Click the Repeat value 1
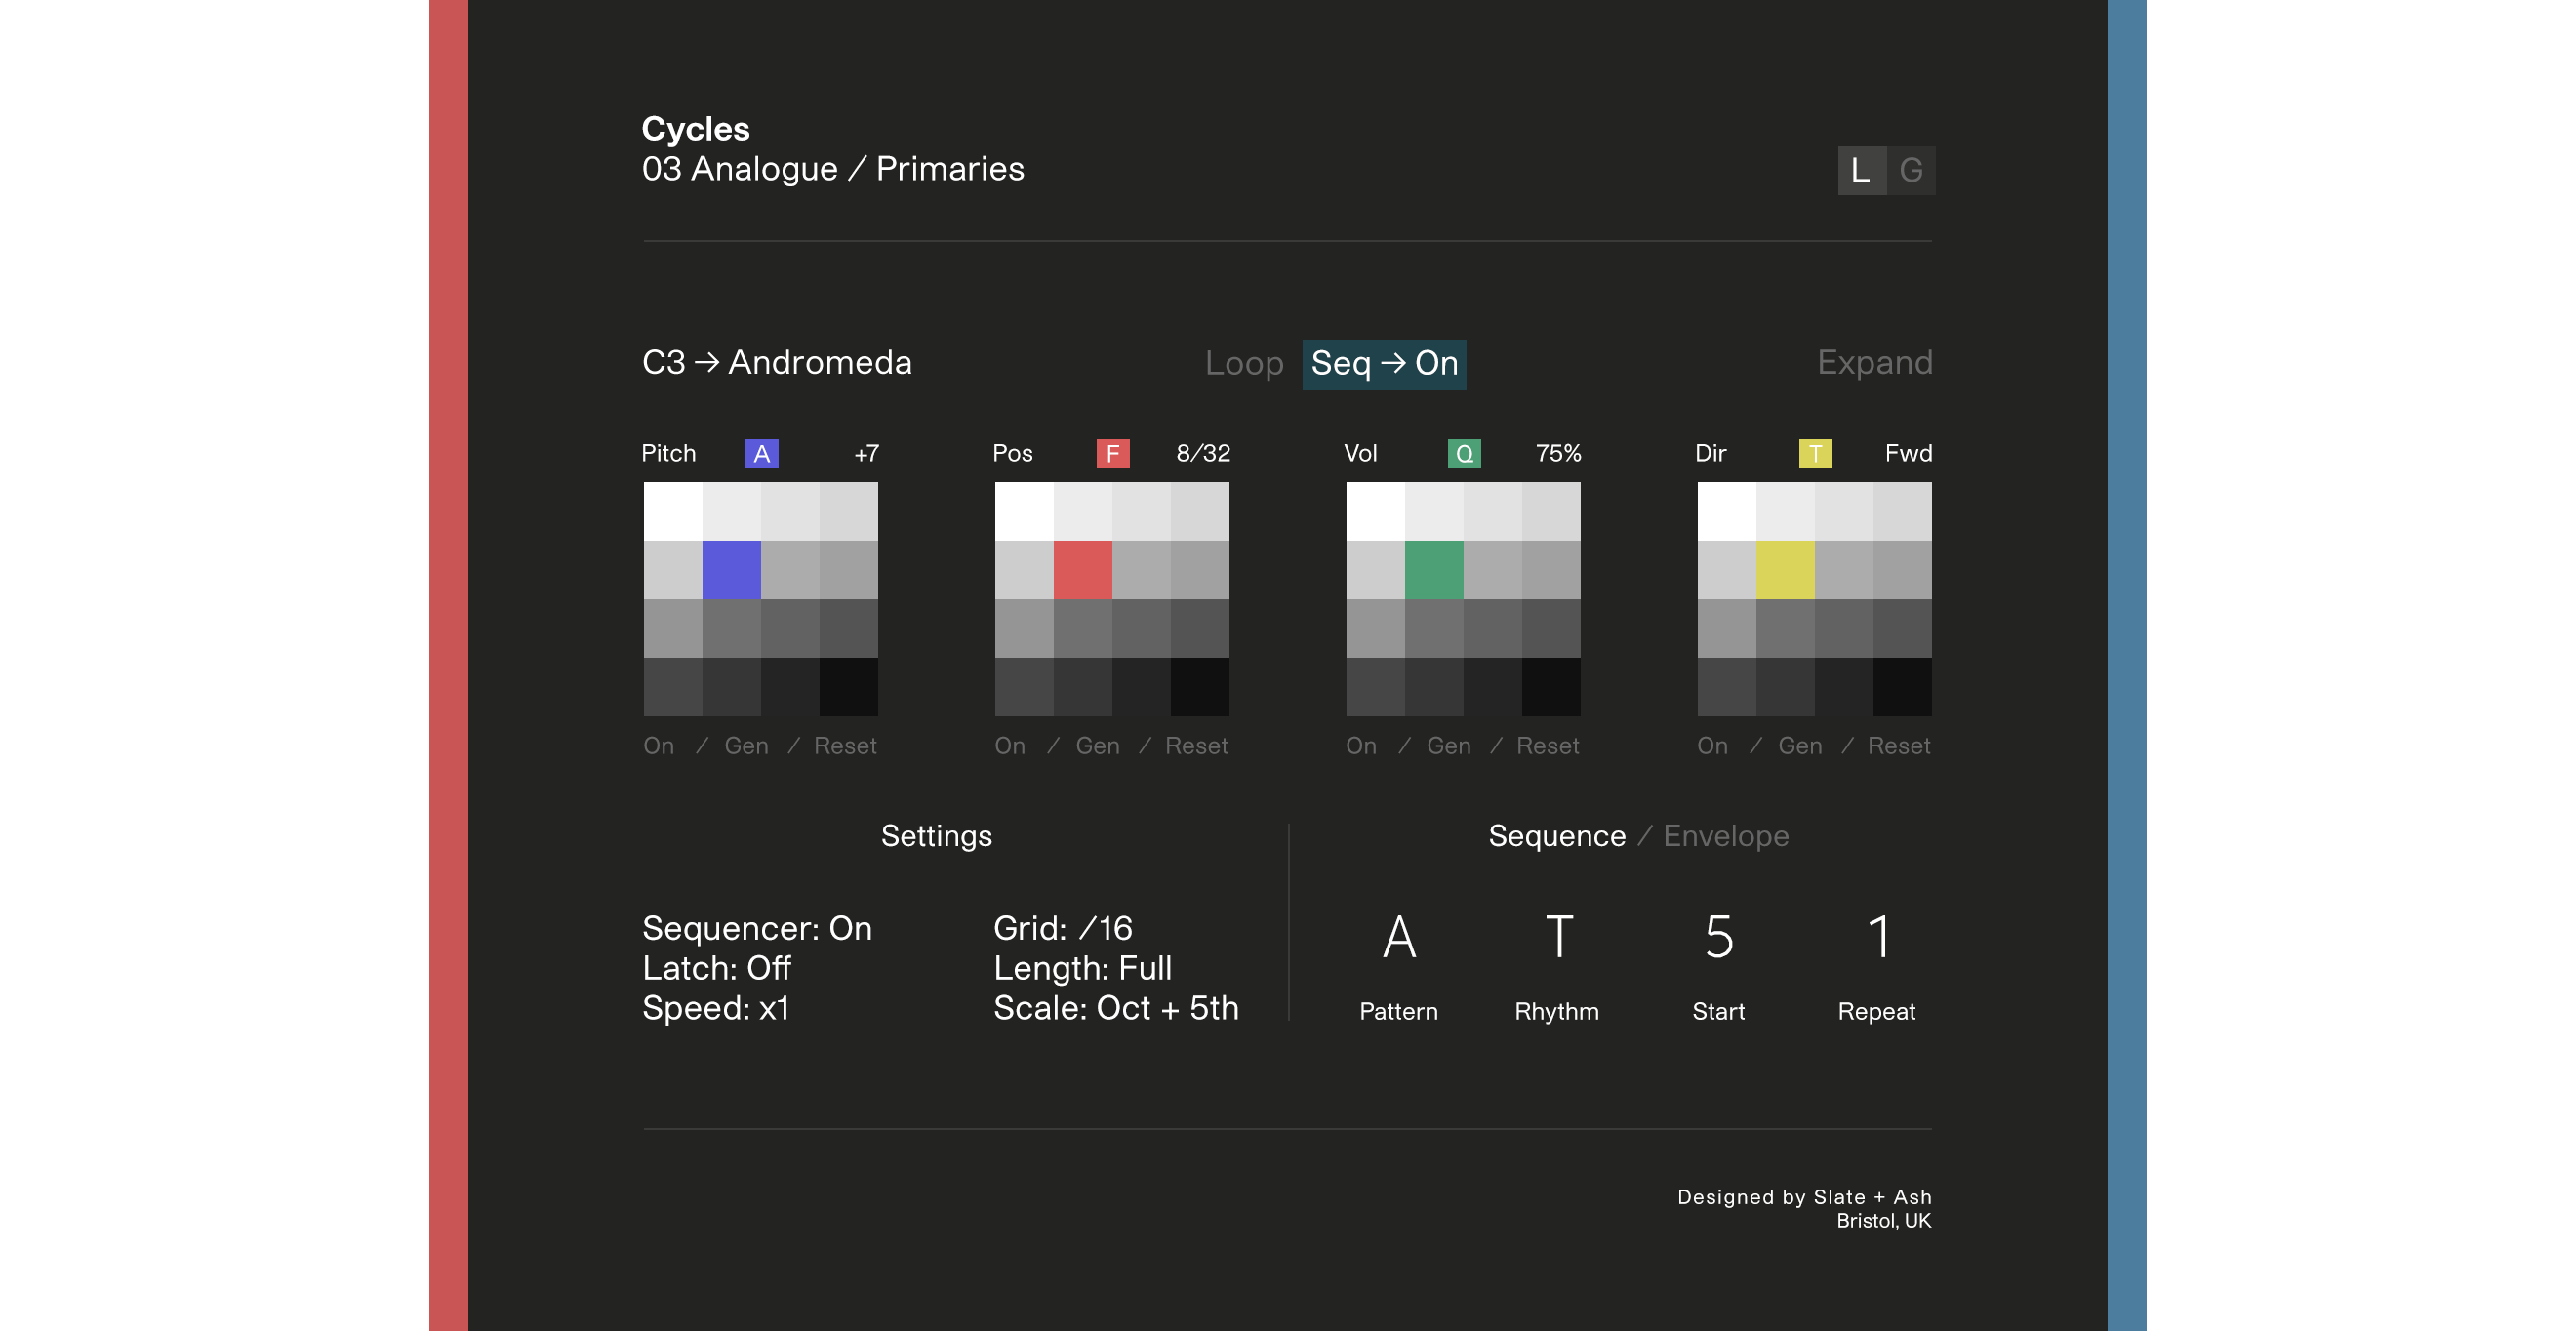 (x=1878, y=938)
